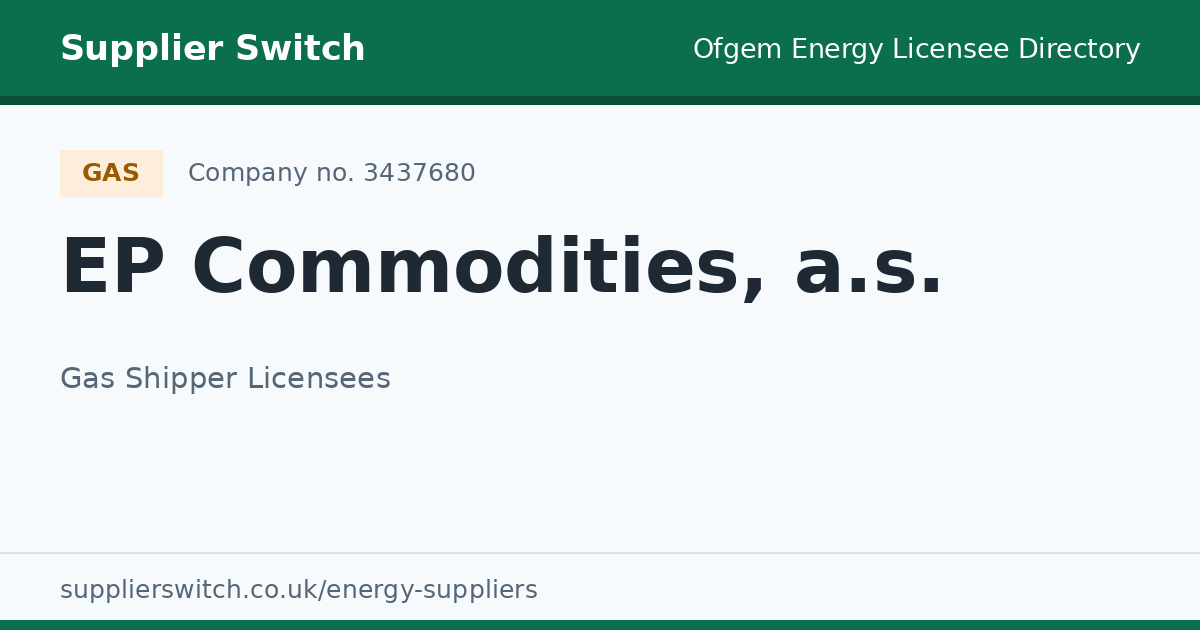The image size is (1200, 630).
Task: Click the EP initials in the heading
Action: click(x=112, y=269)
